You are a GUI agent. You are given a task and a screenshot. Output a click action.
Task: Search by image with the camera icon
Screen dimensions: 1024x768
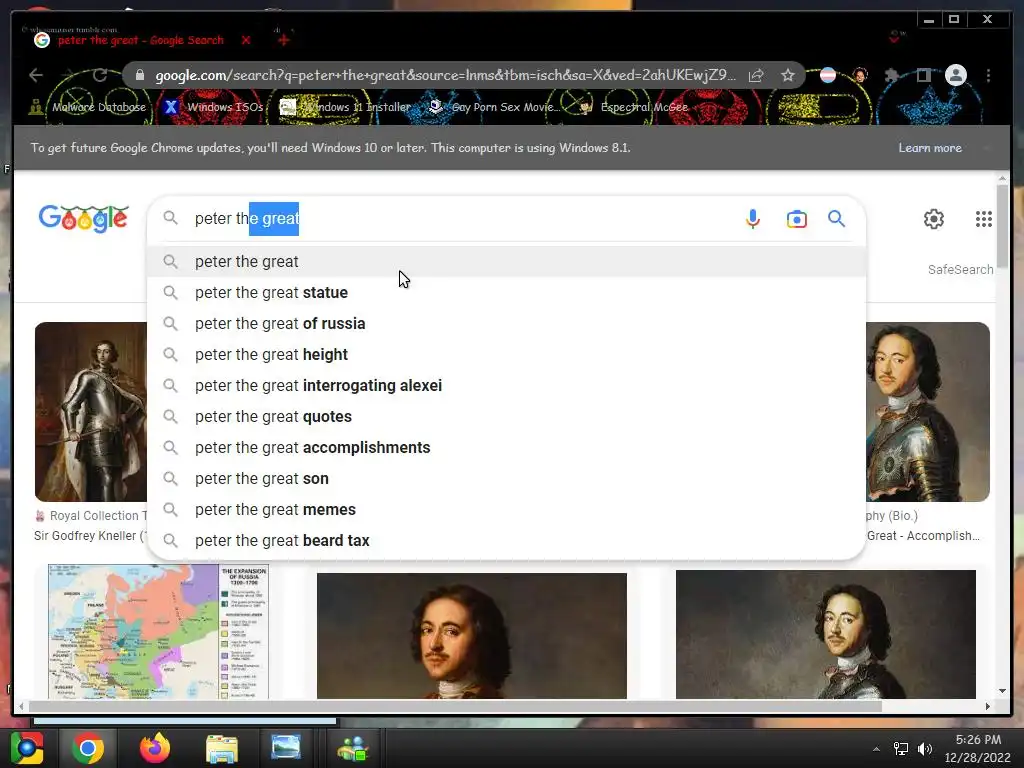[796, 219]
